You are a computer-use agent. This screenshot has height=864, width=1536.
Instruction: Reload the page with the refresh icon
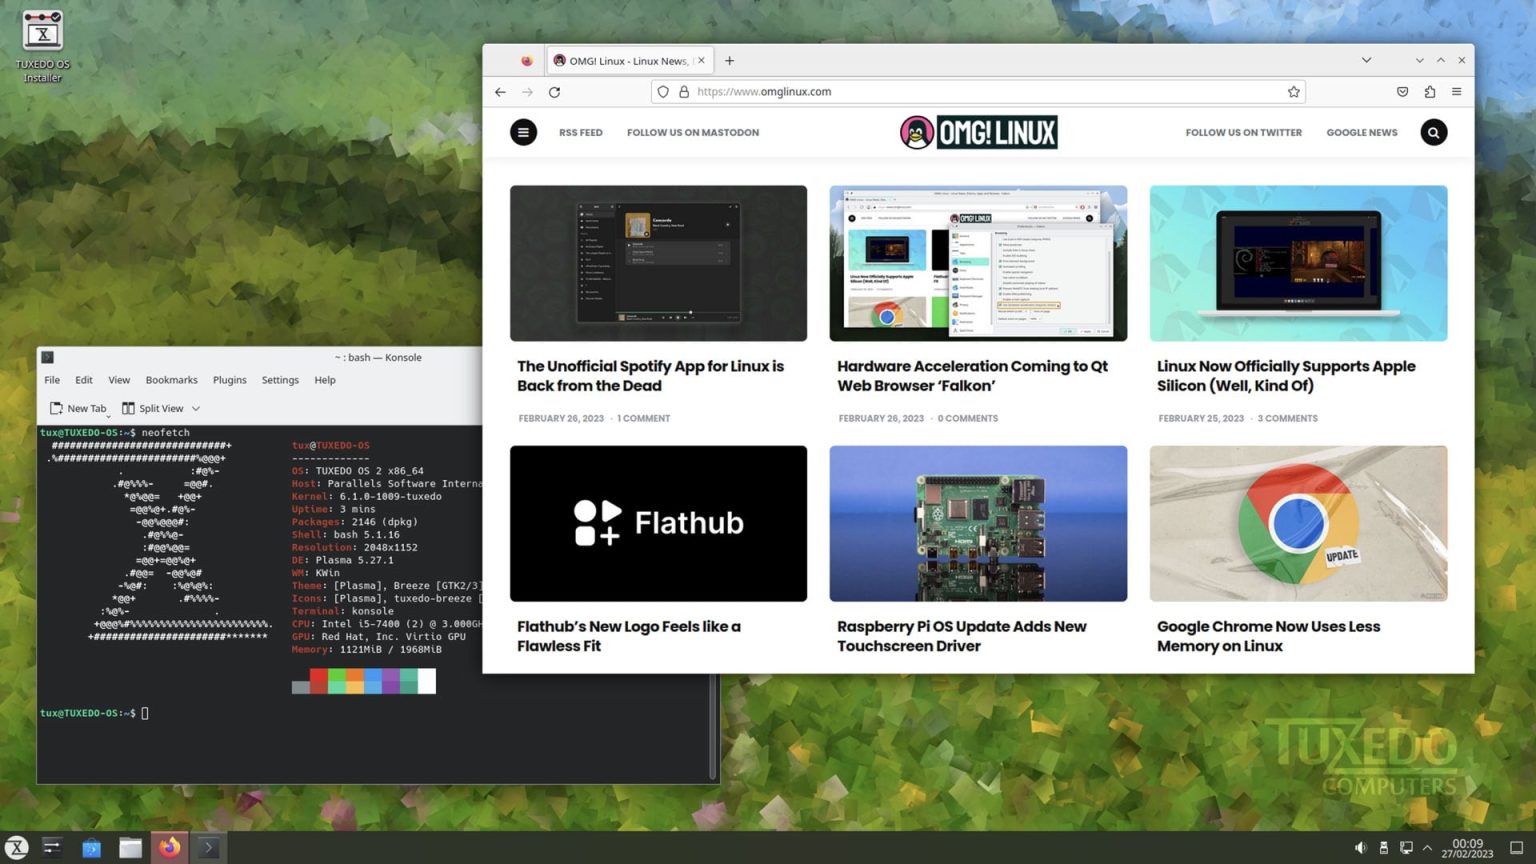(555, 91)
